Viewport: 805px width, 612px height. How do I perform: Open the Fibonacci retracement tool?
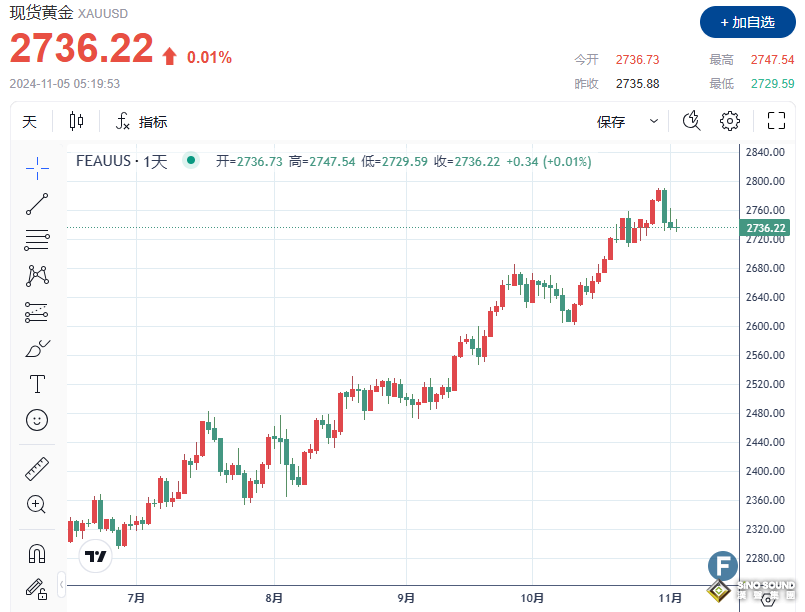37,240
